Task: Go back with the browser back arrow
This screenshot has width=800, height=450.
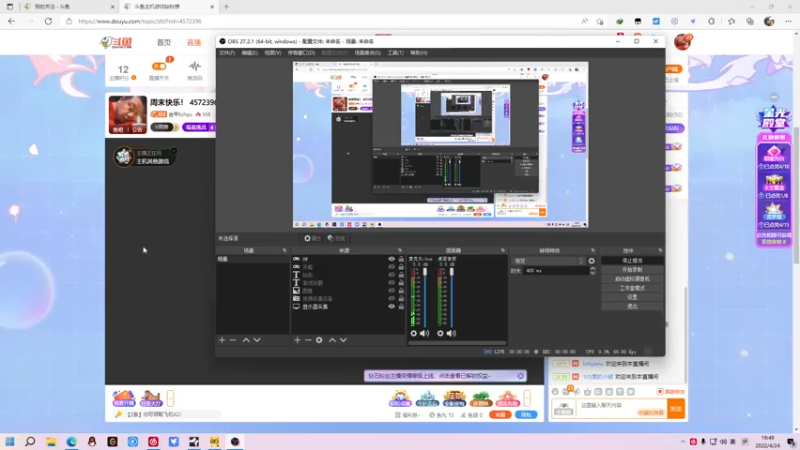Action: (x=12, y=21)
